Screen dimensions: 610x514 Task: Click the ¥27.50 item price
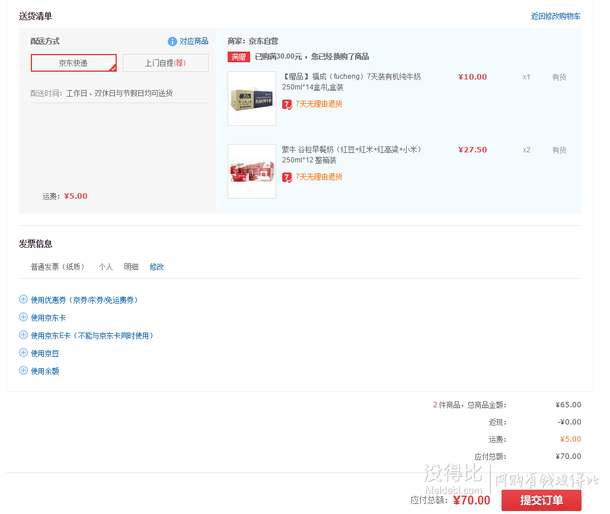[473, 150]
